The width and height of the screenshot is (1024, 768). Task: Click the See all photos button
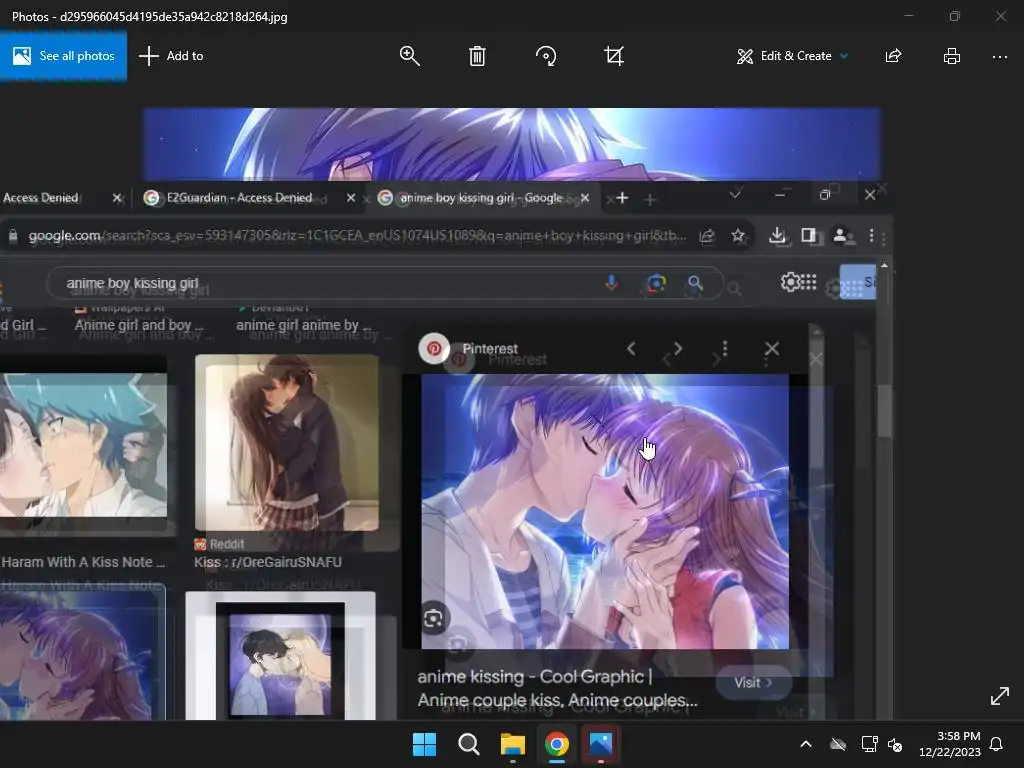coord(63,56)
